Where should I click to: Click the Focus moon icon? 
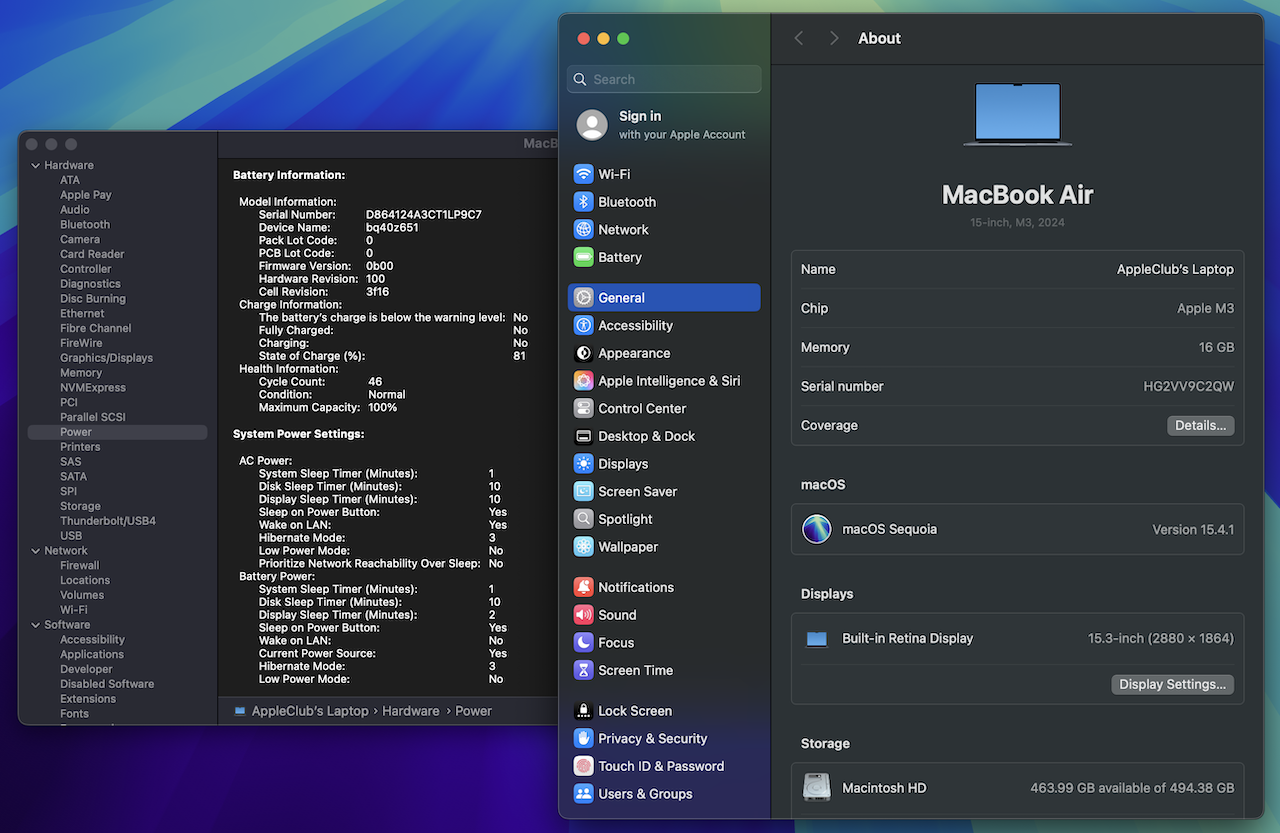(584, 642)
